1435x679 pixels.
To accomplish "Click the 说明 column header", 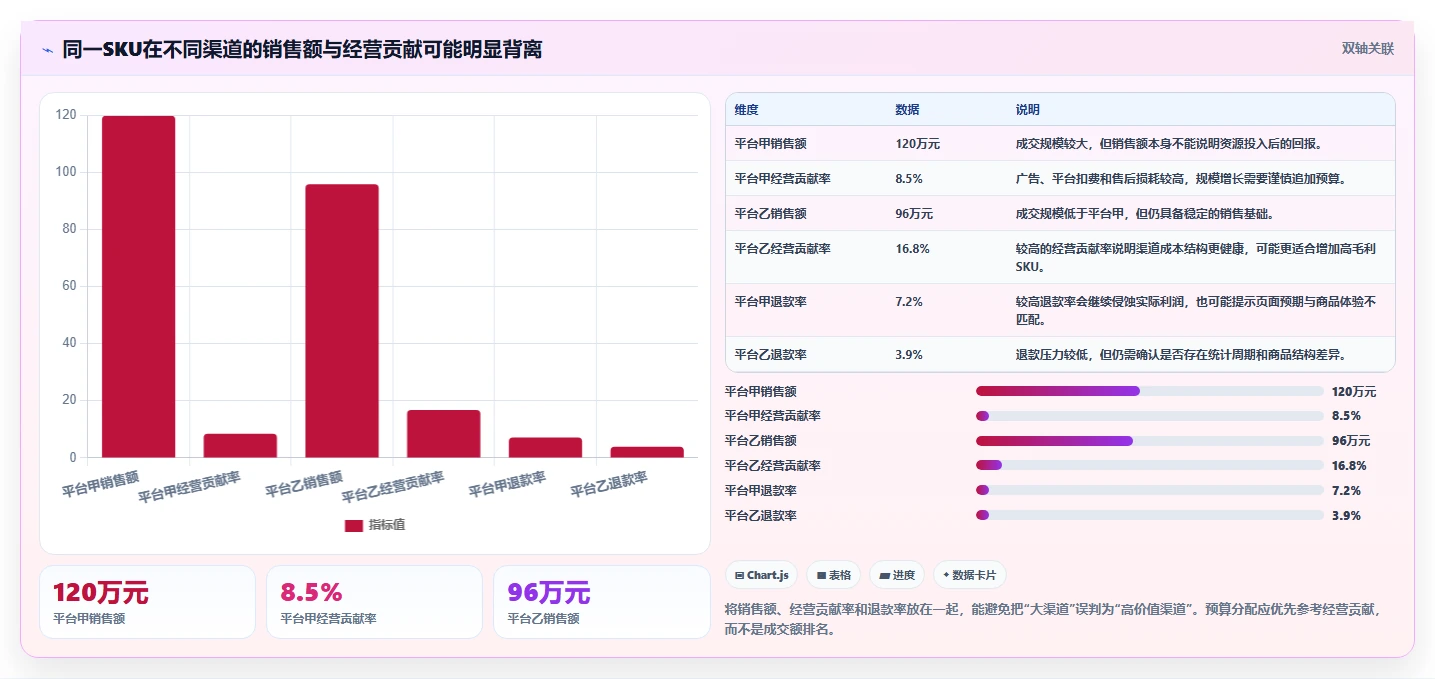I will 1027,110.
